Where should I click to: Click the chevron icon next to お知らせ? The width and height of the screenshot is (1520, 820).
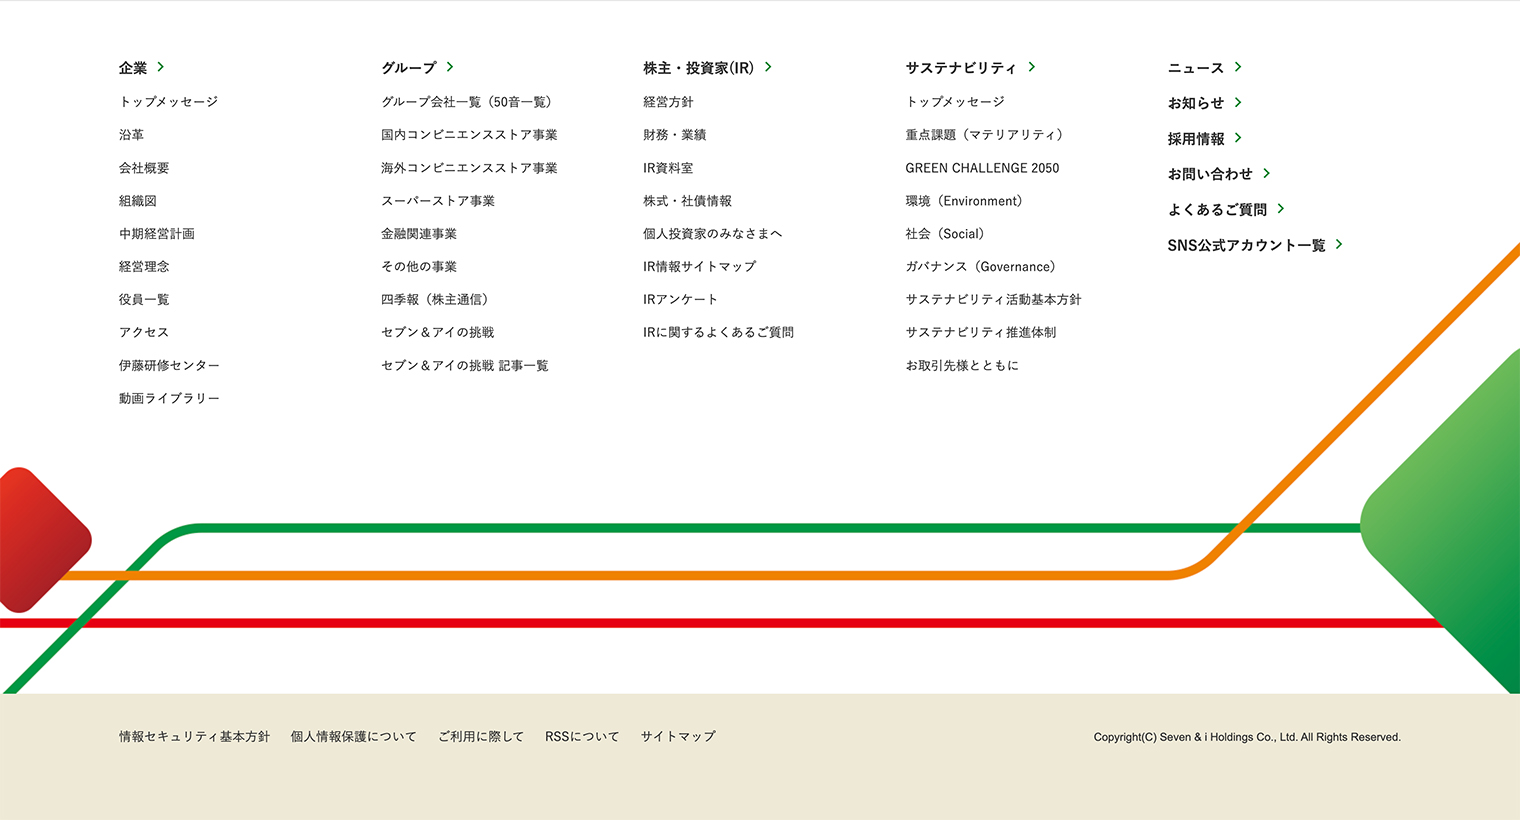(1238, 102)
